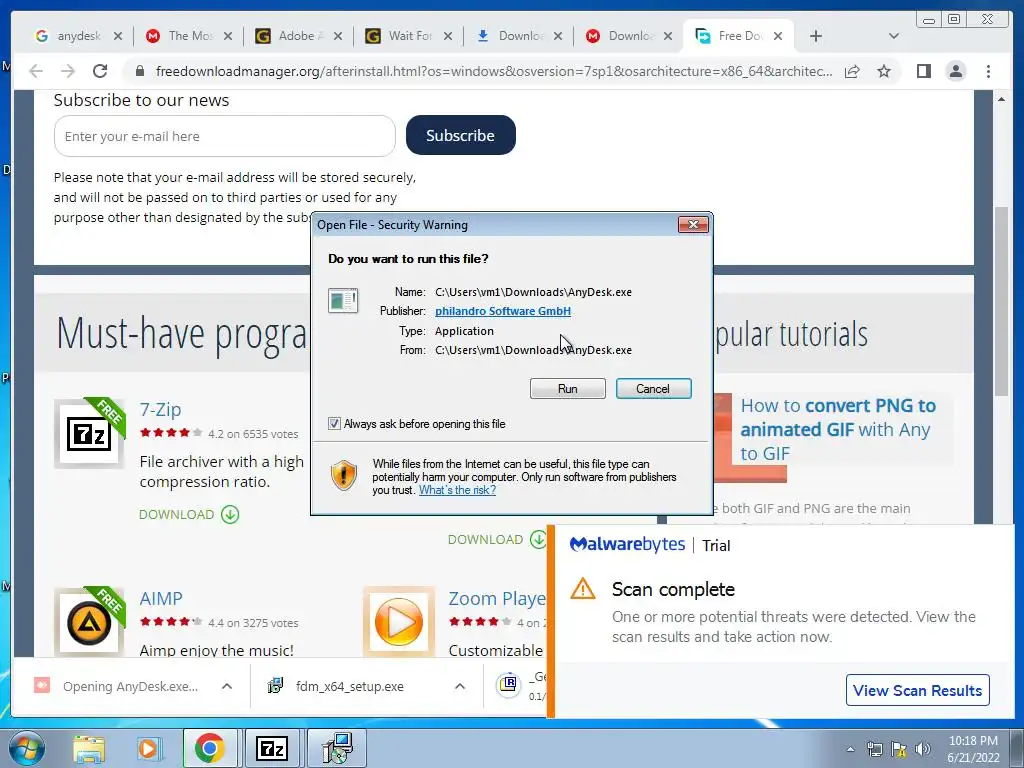The height and width of the screenshot is (768, 1024).
Task: Click Run in the Security Warning dialog
Action: (568, 389)
